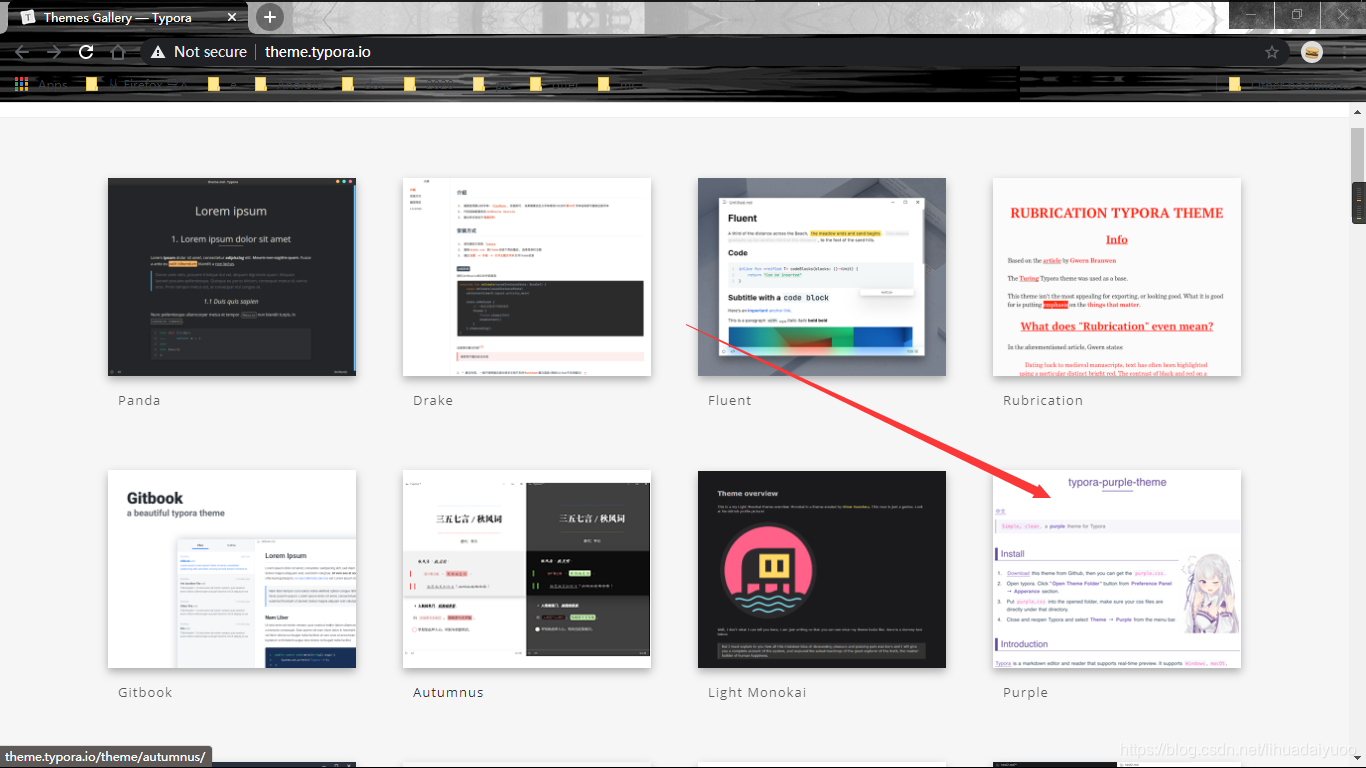Open the Panda theme preview
This screenshot has height=768, width=1366.
coord(232,277)
